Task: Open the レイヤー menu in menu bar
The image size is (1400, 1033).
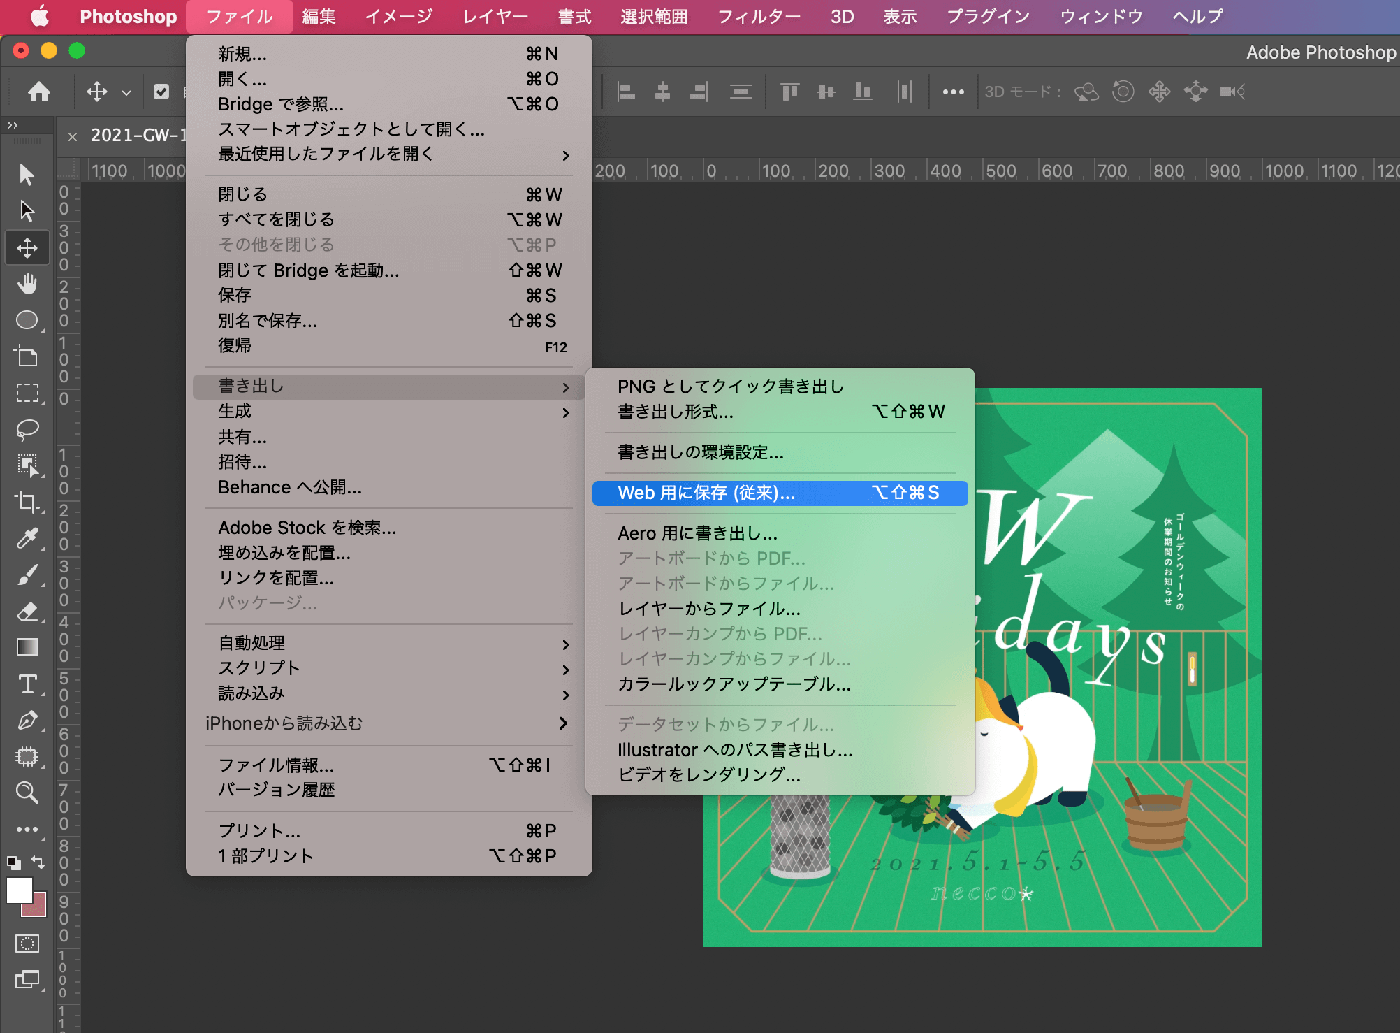Action: pos(495,16)
